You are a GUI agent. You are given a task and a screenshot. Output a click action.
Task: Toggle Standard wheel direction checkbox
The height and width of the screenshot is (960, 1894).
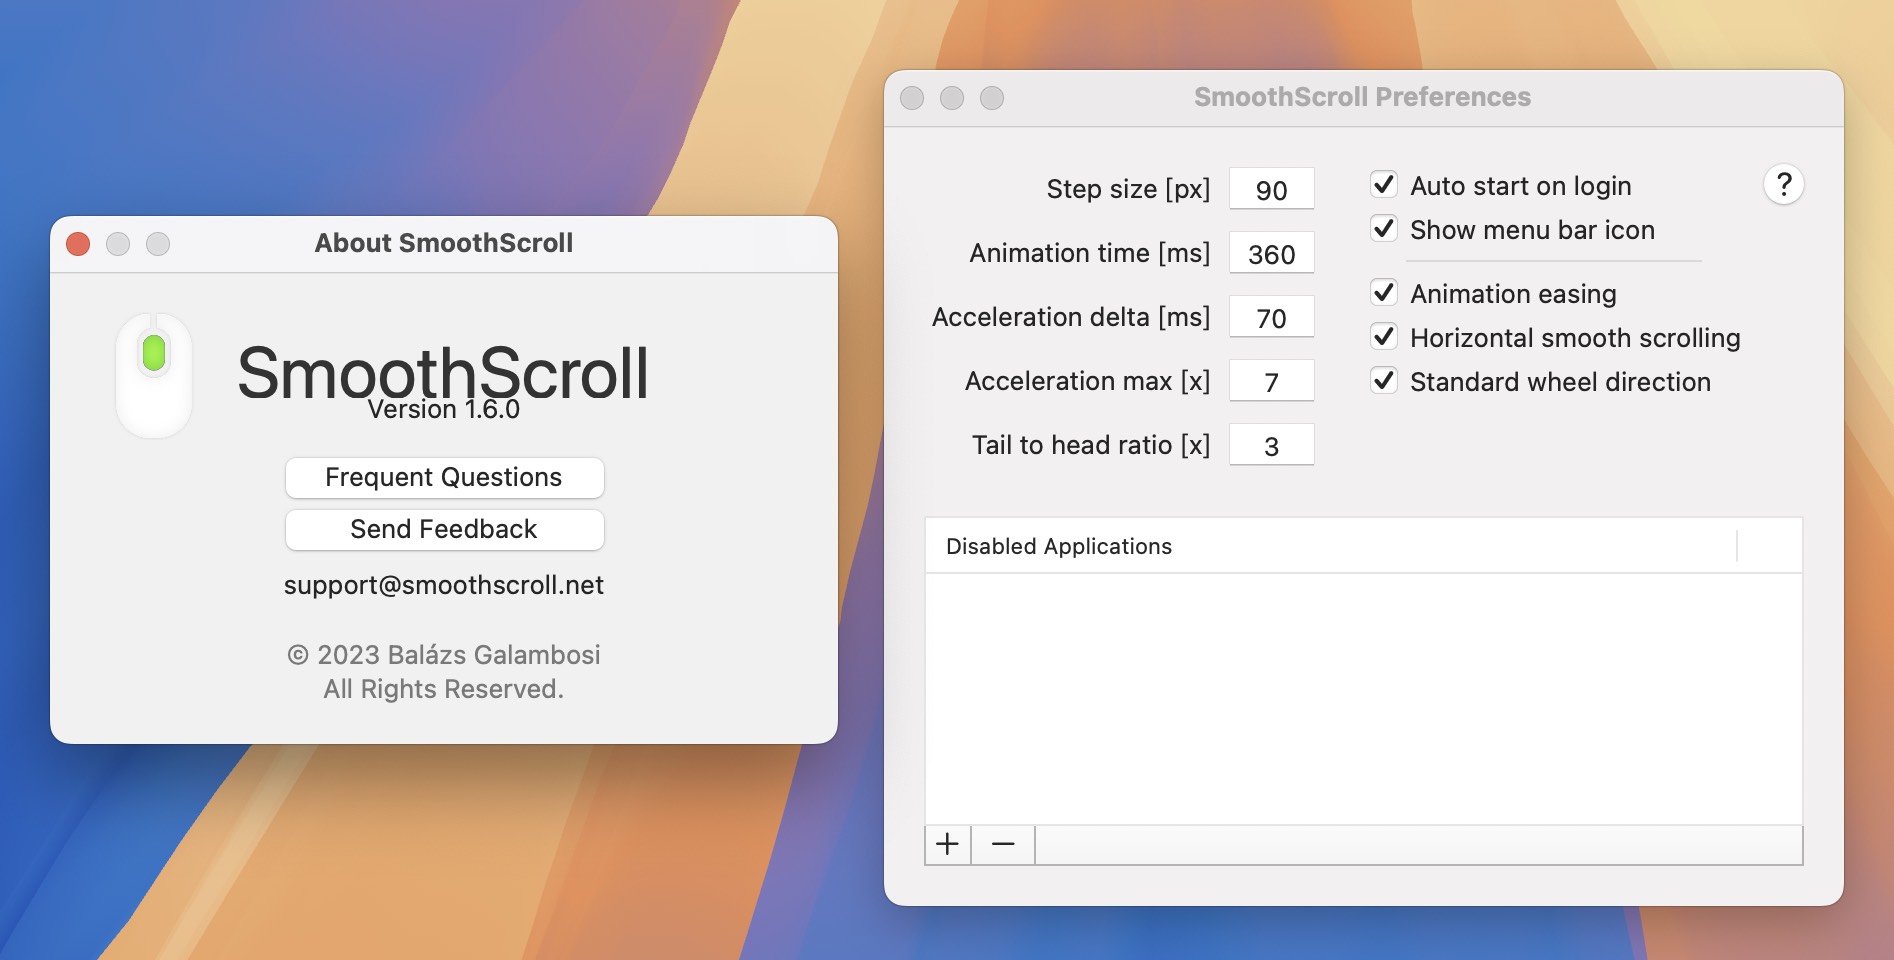coord(1384,381)
